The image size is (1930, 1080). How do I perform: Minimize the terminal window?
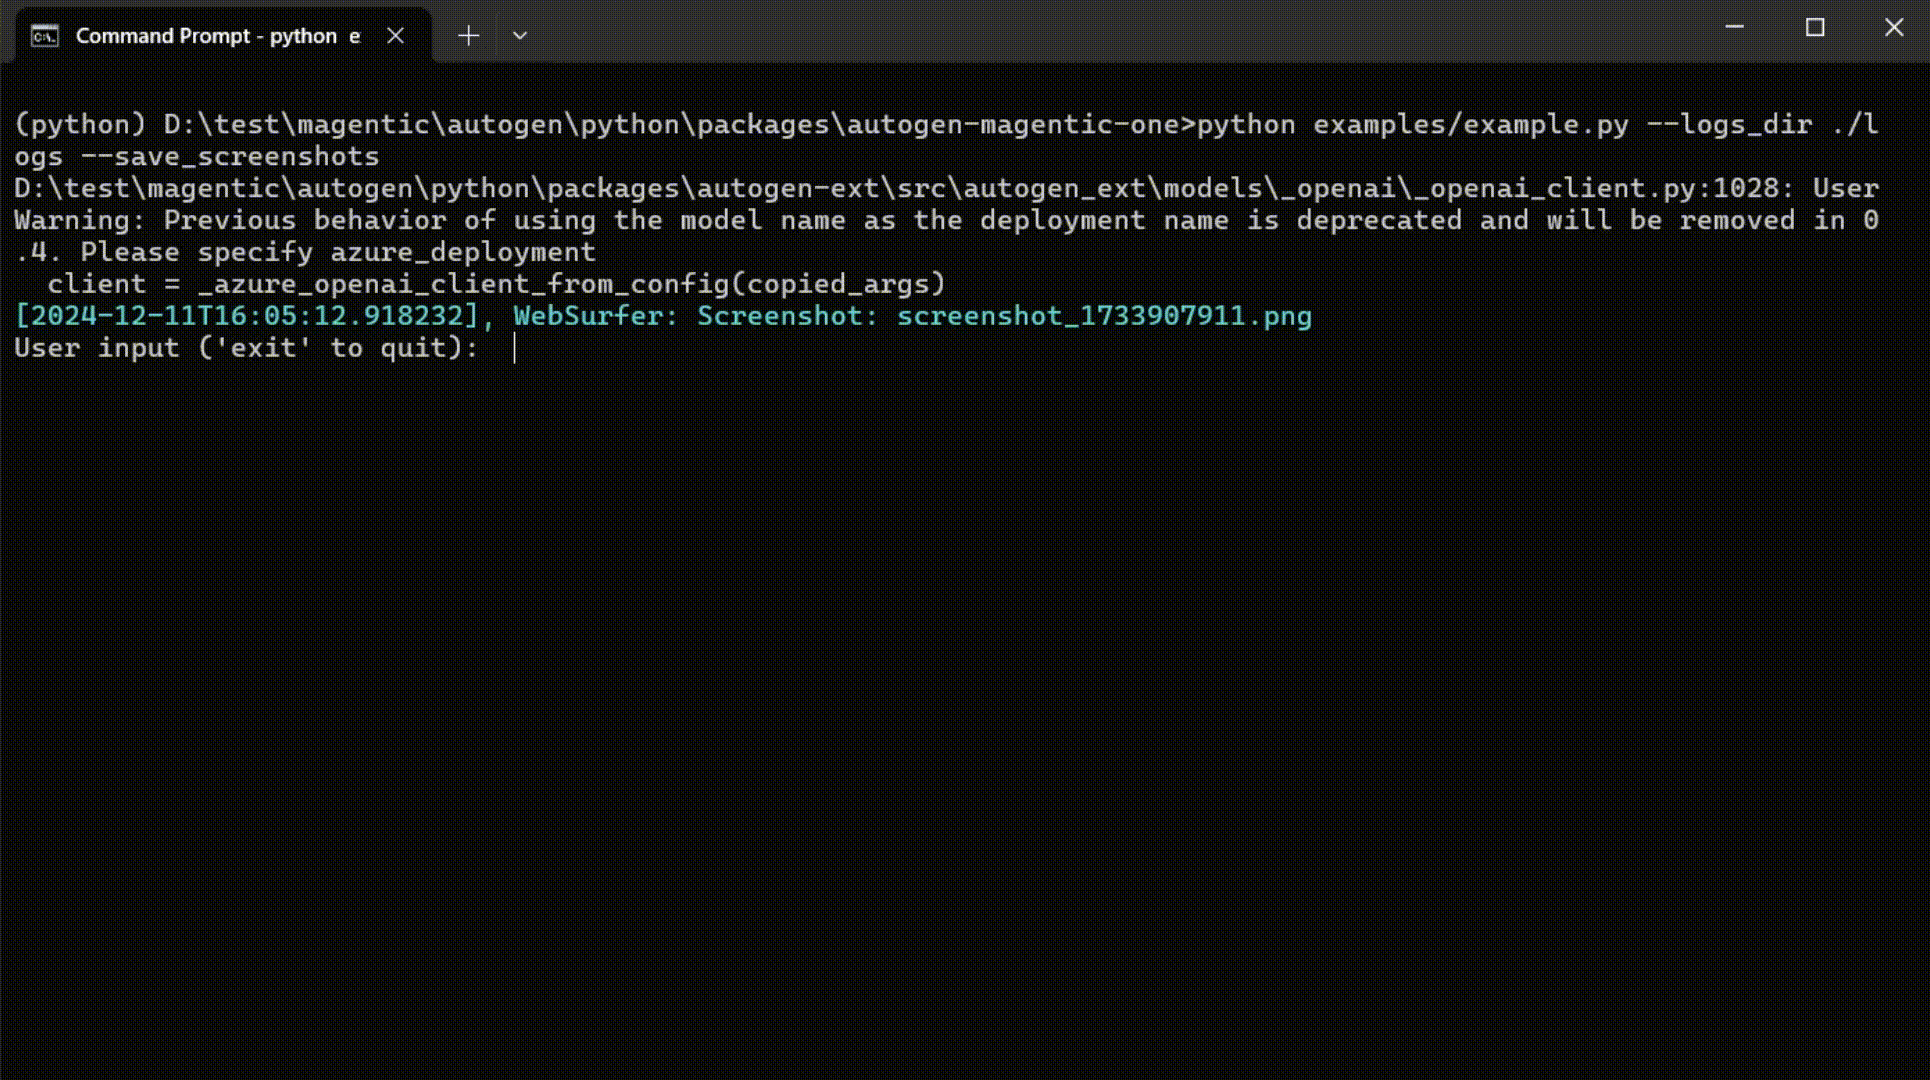click(1735, 28)
